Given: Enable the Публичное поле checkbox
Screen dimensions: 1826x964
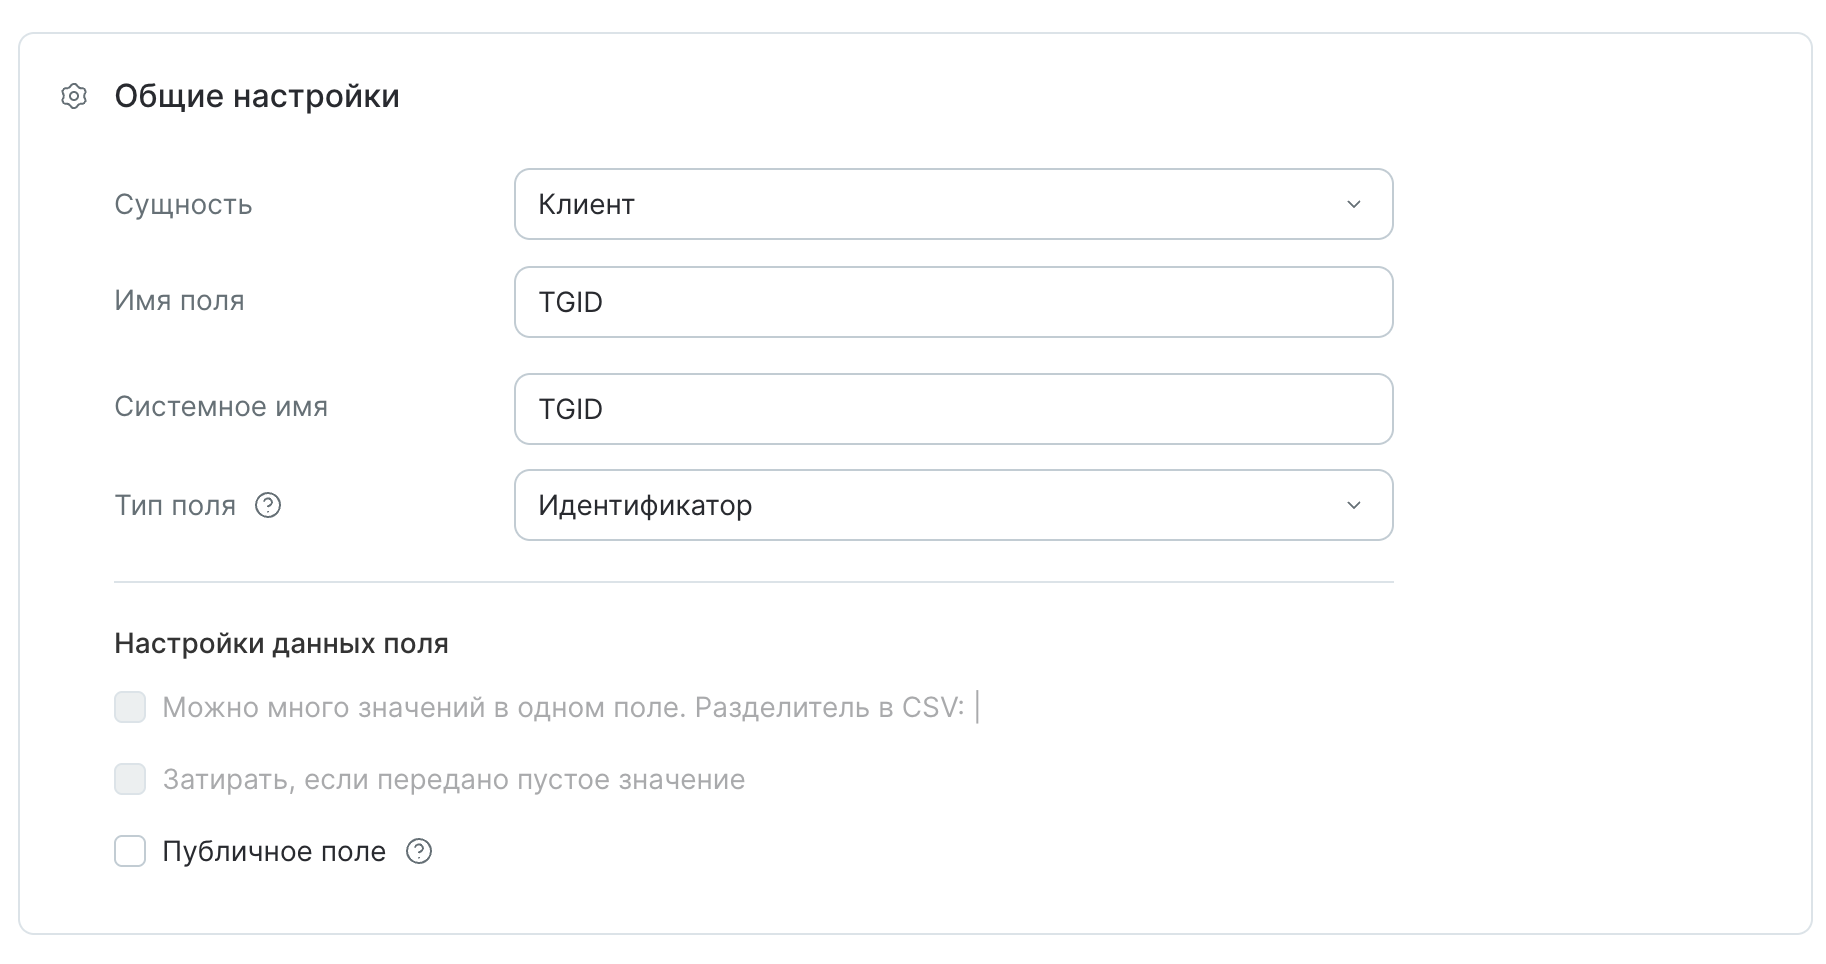Looking at the screenshot, I should click(130, 852).
